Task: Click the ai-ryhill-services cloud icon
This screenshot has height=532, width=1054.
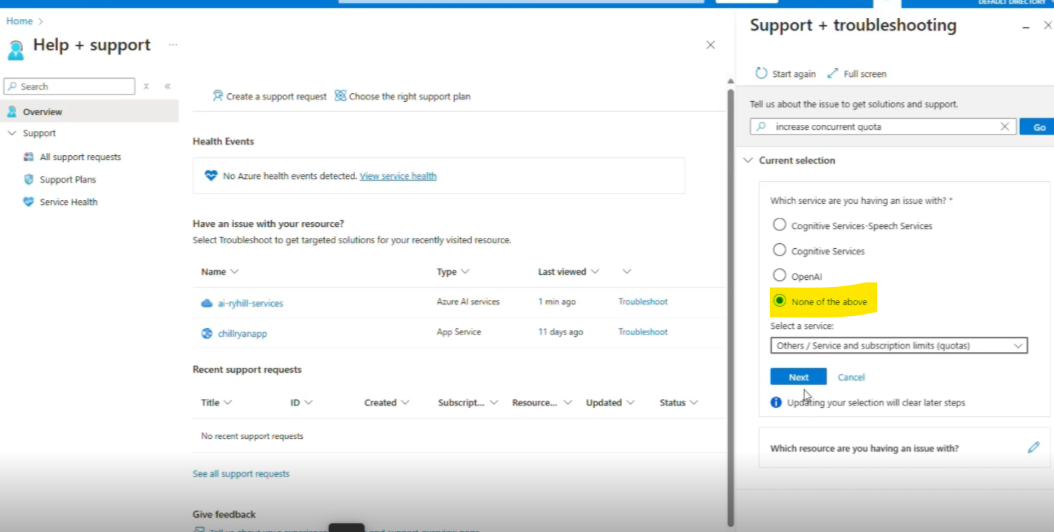Action: point(207,303)
